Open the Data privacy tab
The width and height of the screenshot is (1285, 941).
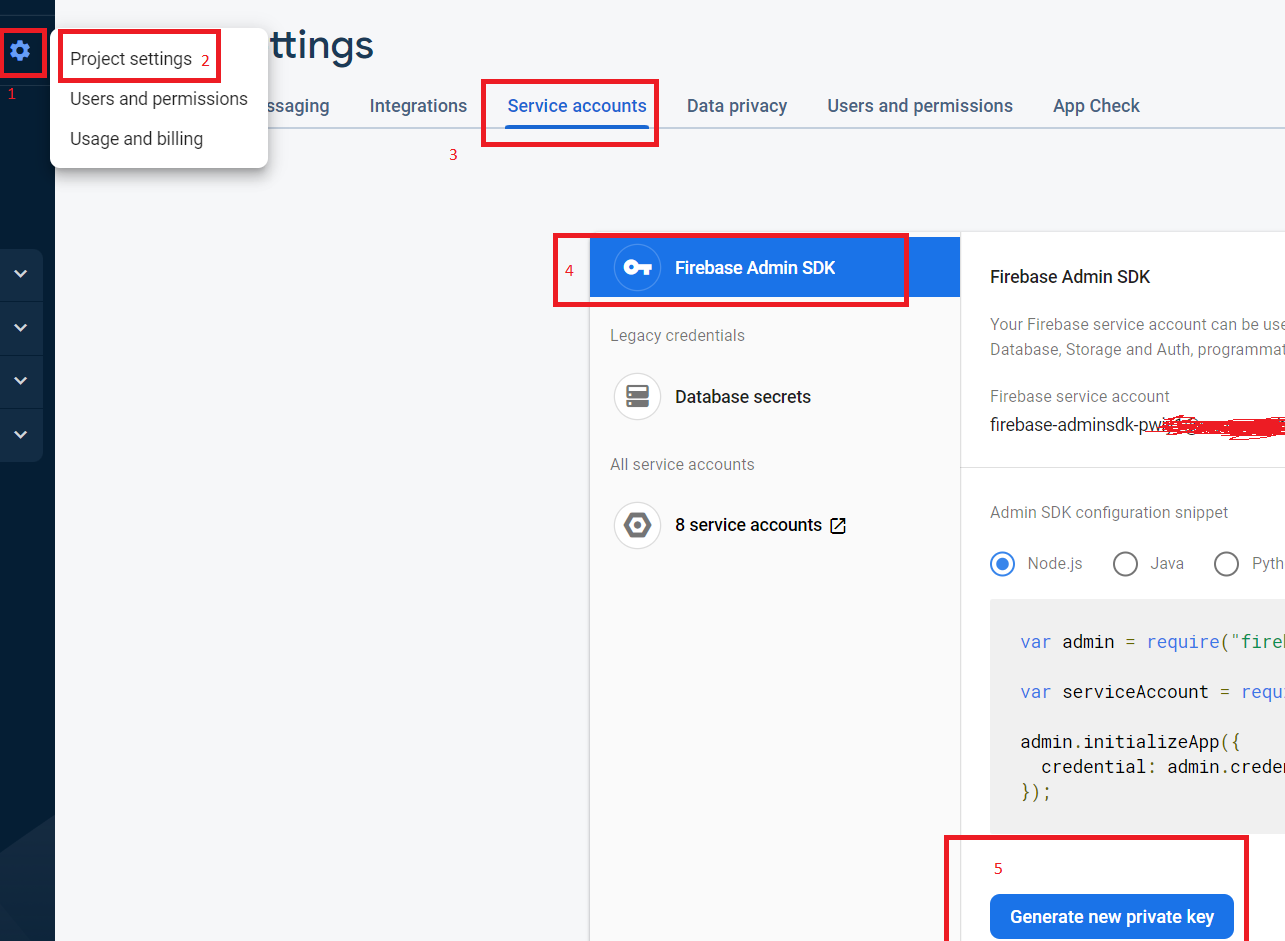tap(737, 105)
